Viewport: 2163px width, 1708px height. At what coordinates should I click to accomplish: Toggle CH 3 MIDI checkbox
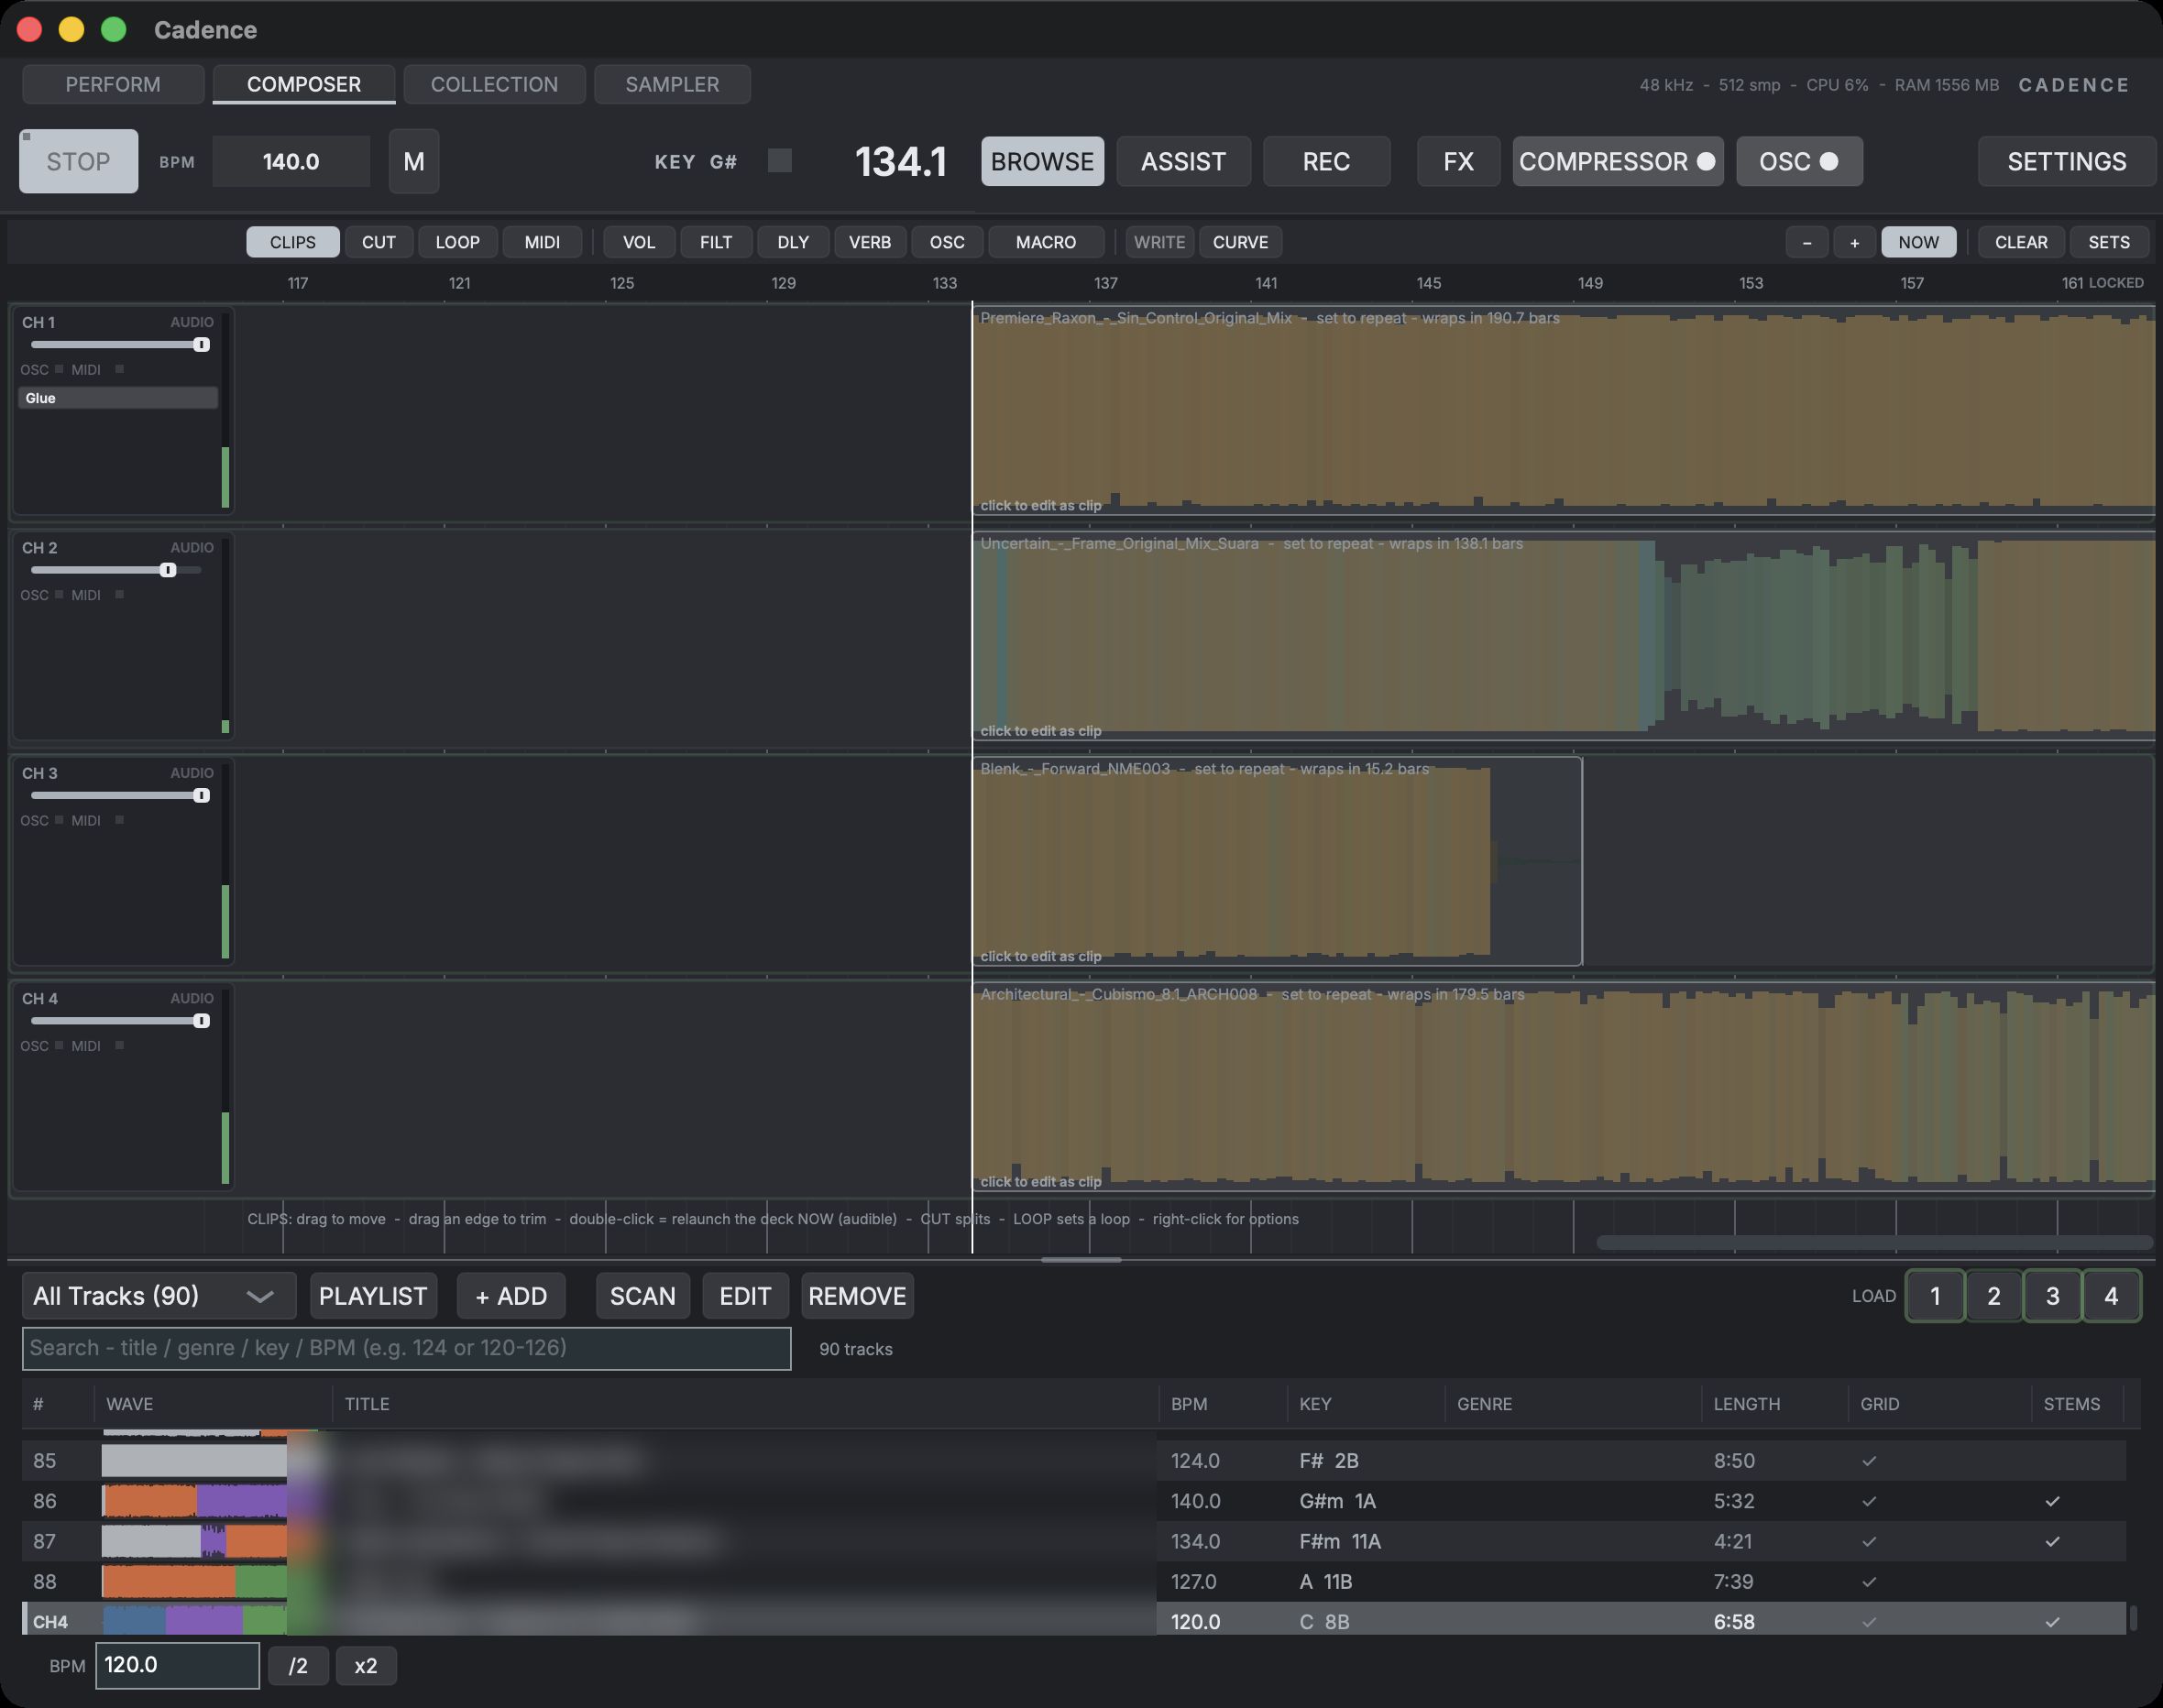119,820
